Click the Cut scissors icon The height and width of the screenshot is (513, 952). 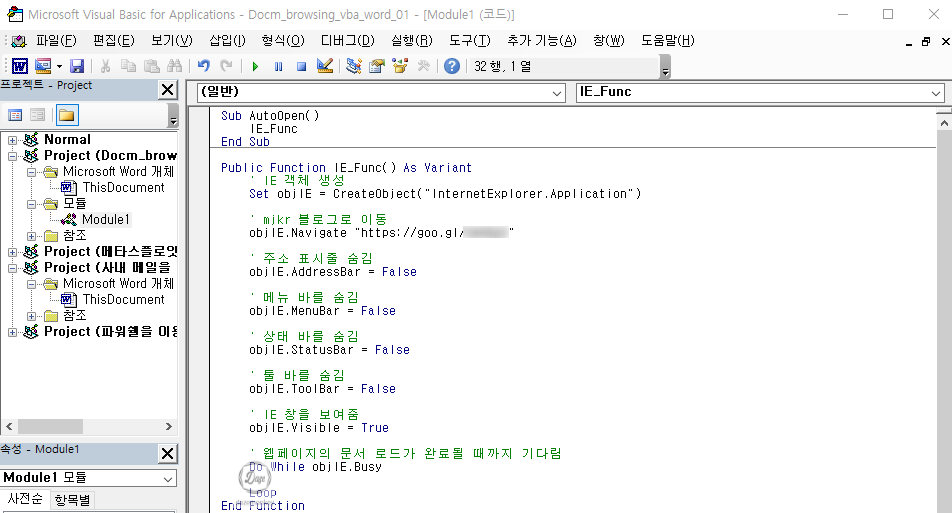click(105, 66)
